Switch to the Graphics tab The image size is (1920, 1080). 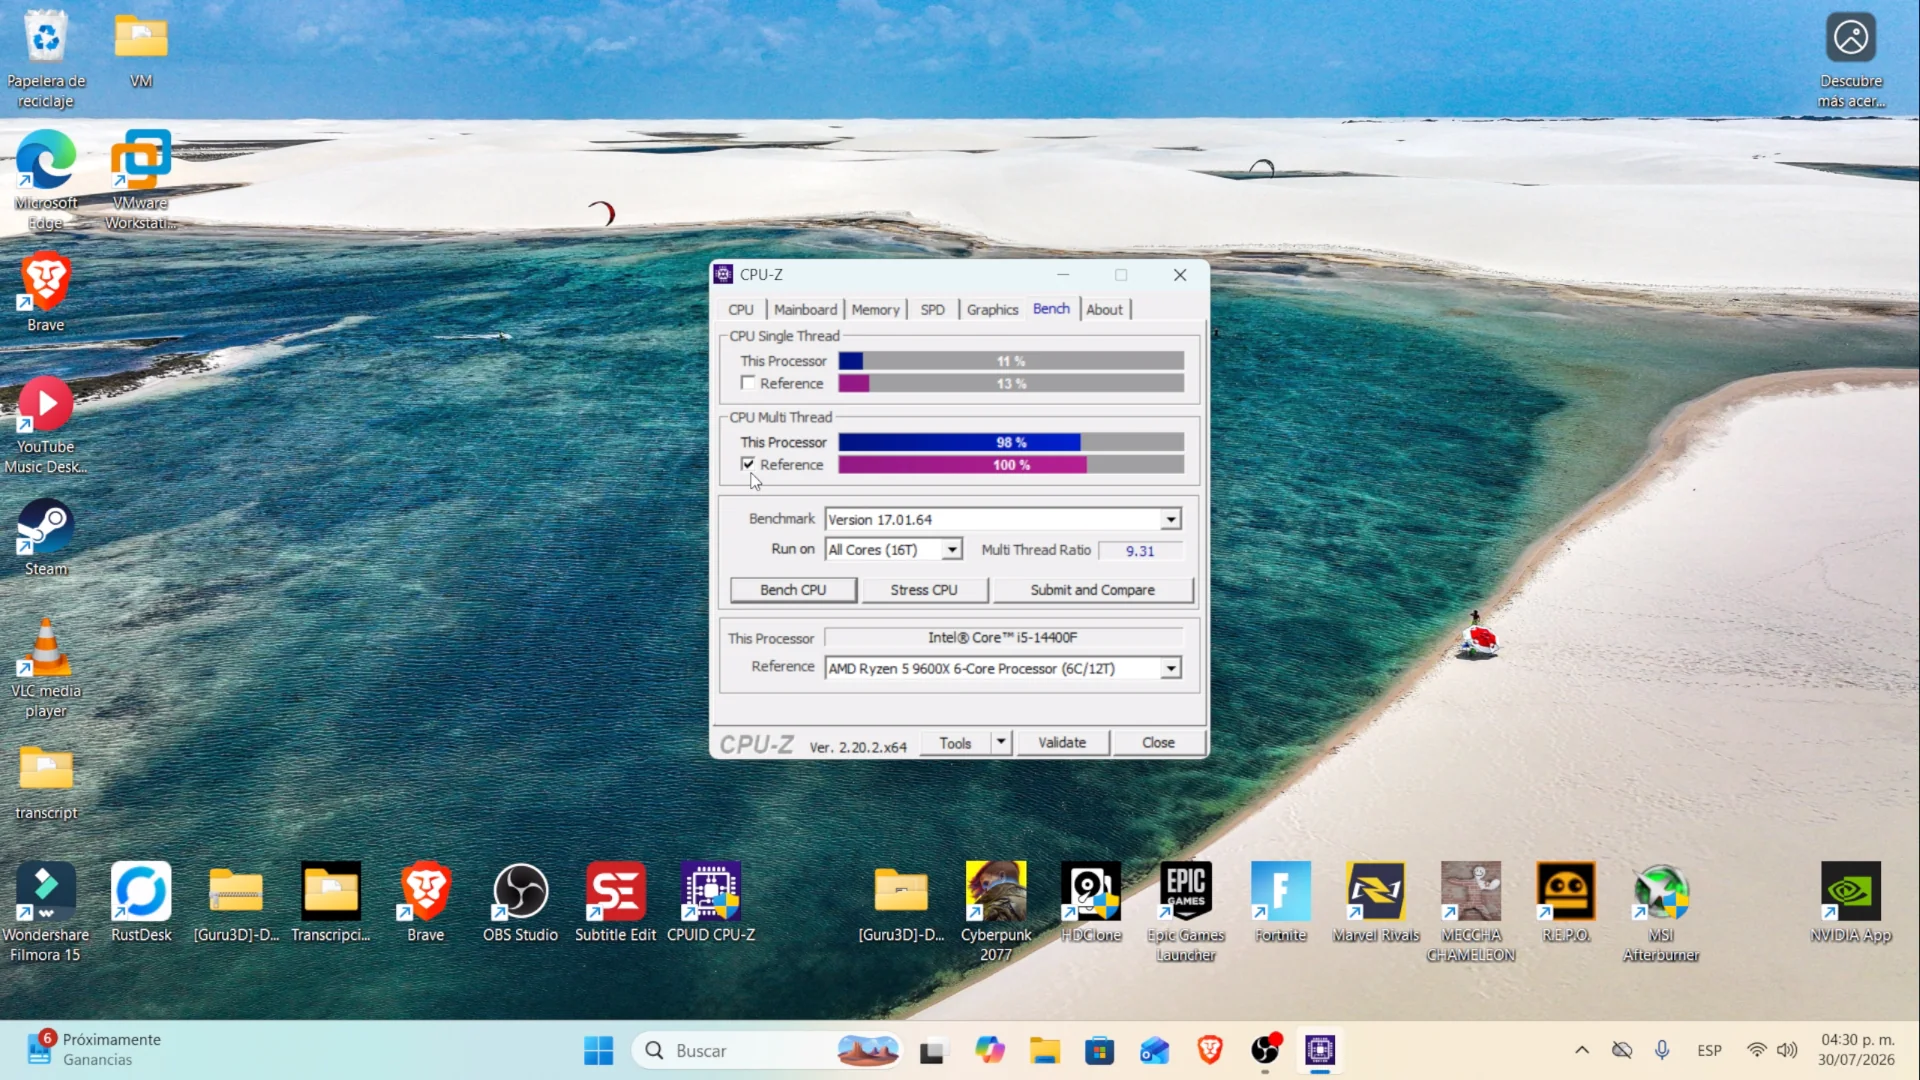click(x=992, y=310)
